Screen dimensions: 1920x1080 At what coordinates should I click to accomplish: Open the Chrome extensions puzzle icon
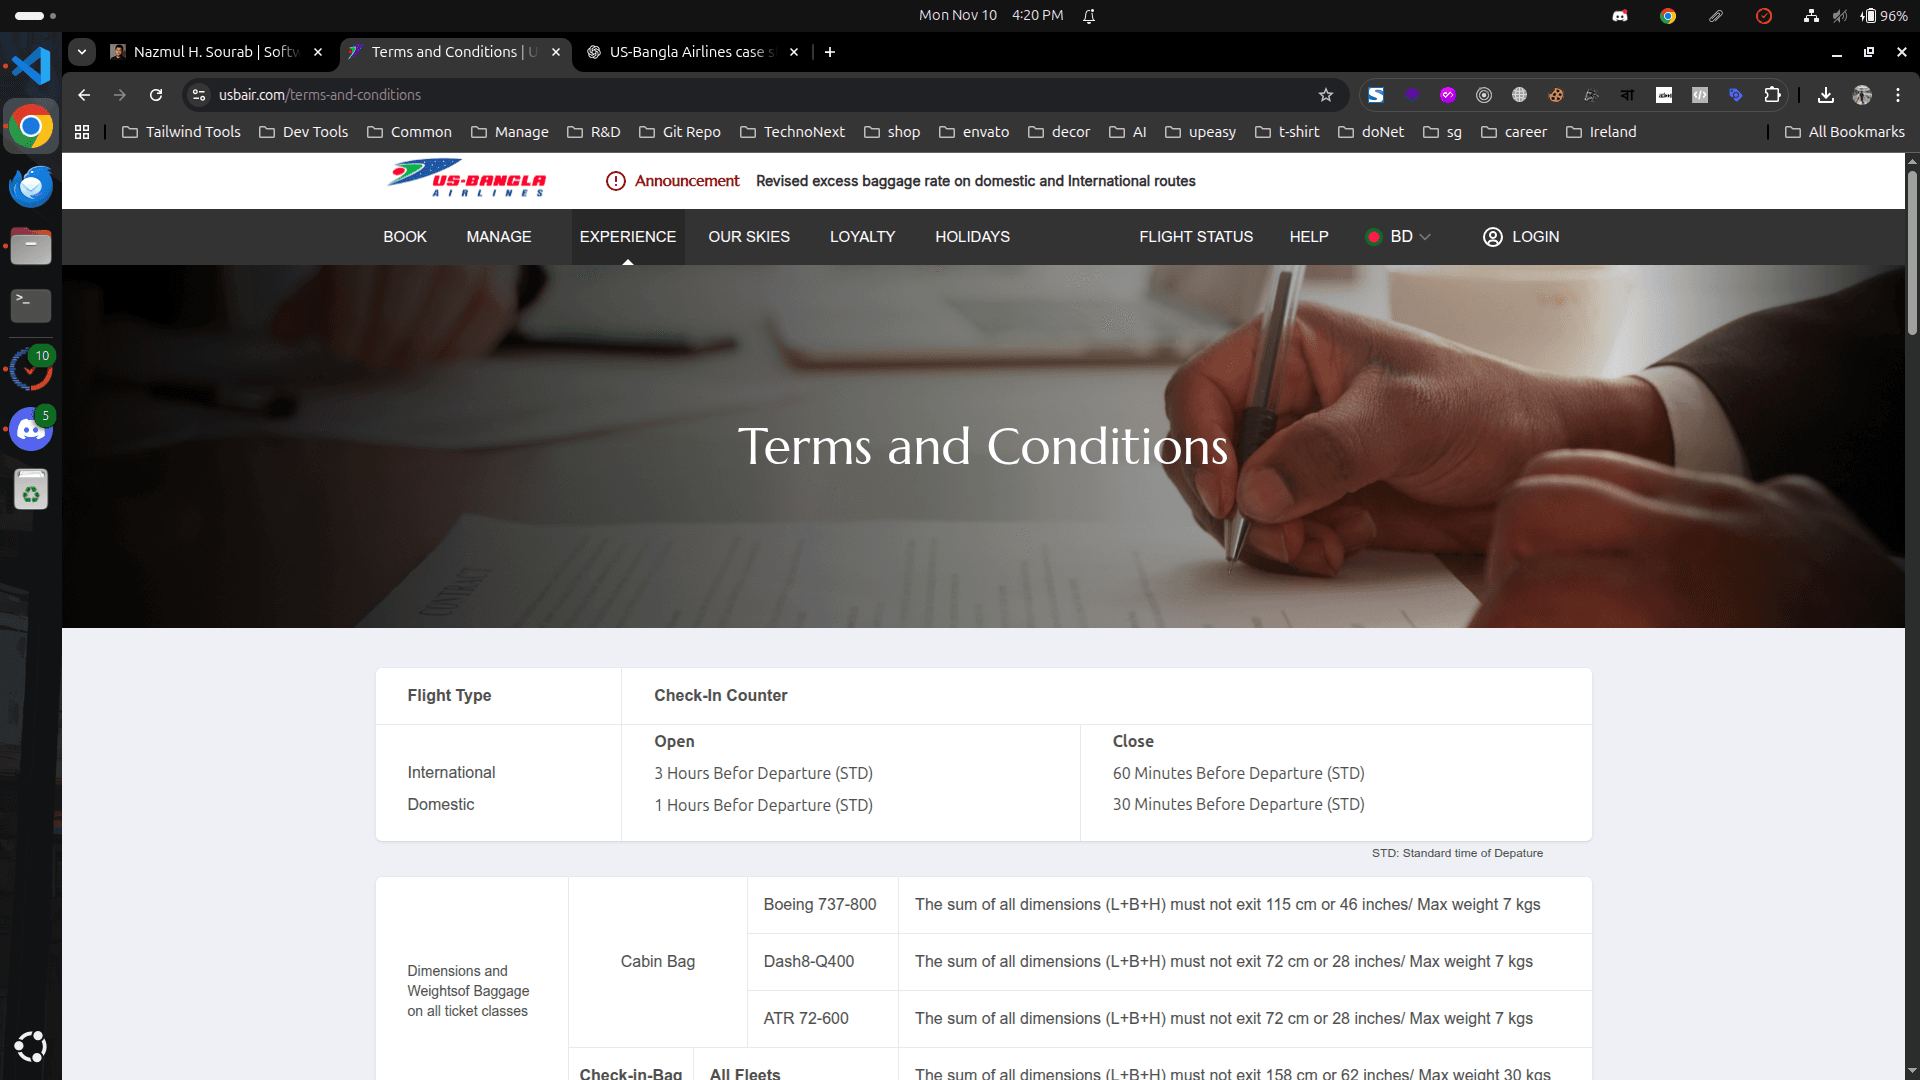pos(1772,95)
